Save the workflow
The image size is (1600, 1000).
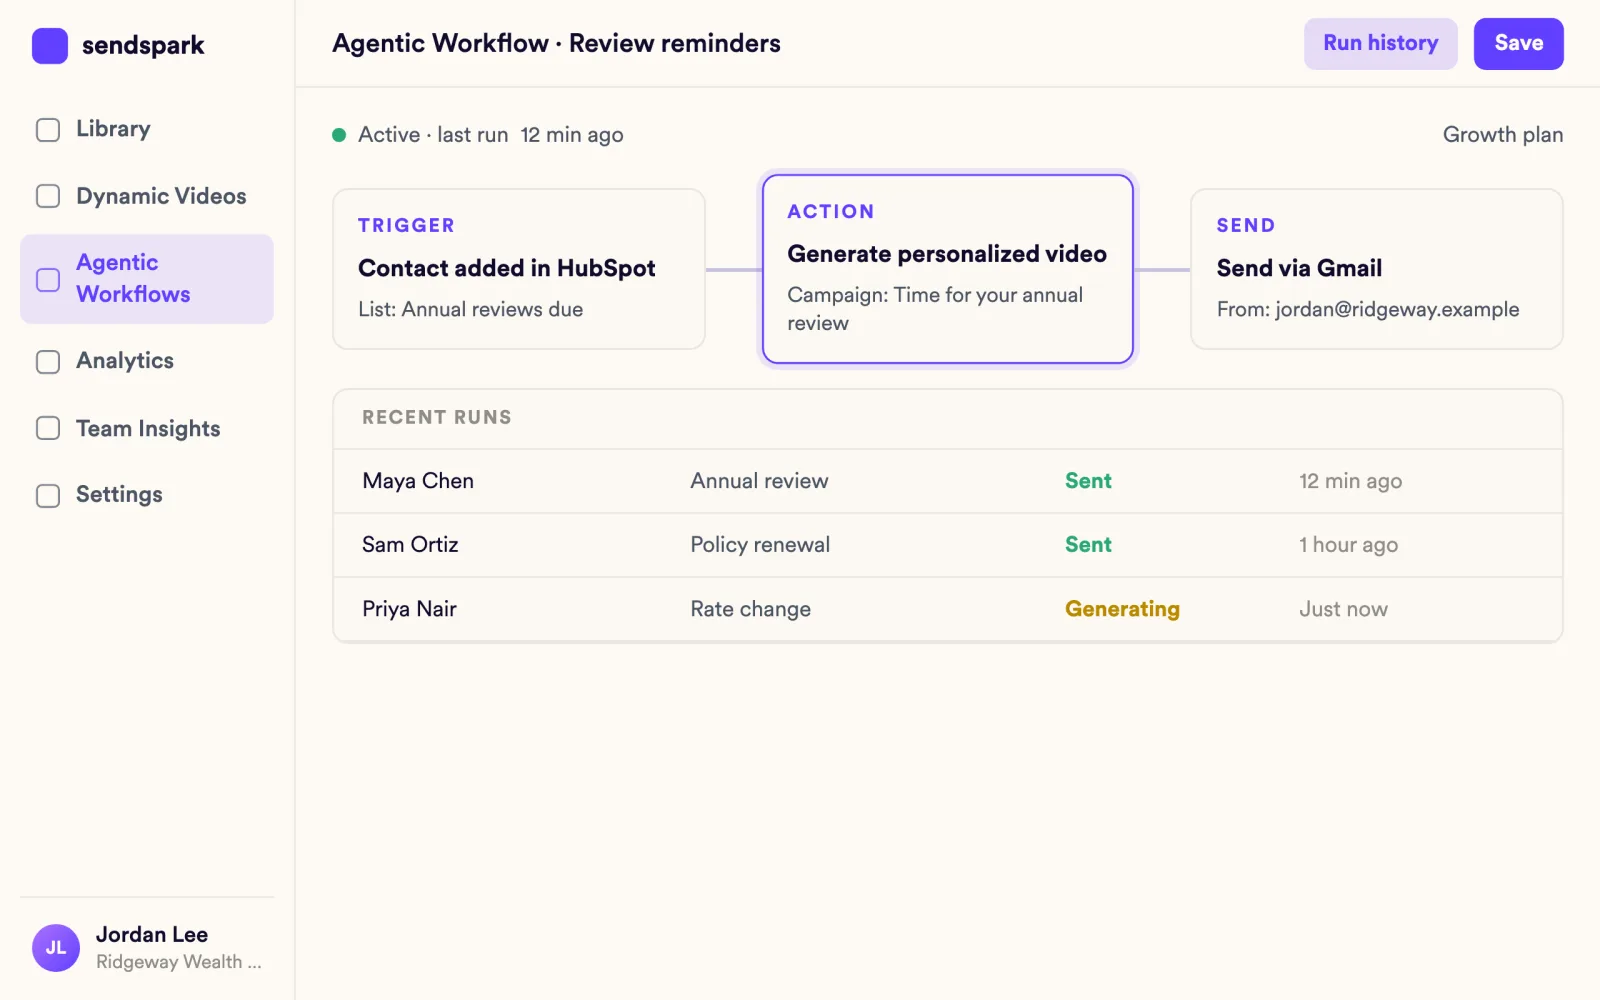pyautogui.click(x=1518, y=44)
